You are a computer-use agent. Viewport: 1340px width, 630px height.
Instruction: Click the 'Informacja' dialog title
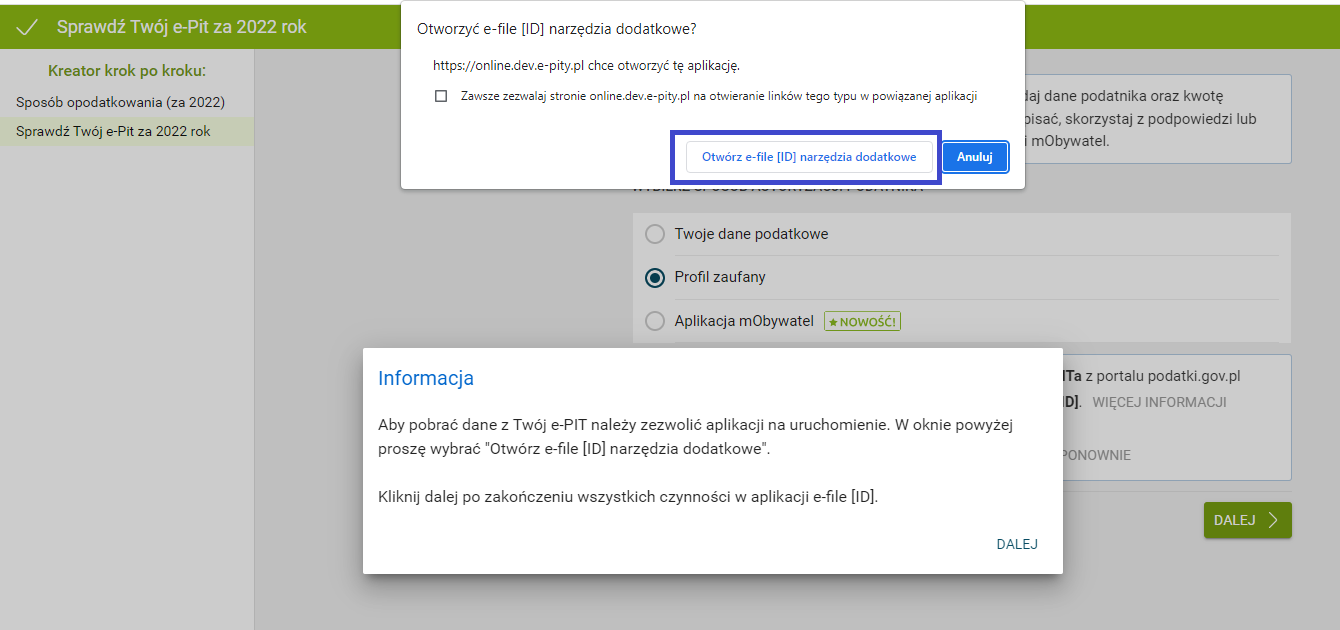point(425,378)
